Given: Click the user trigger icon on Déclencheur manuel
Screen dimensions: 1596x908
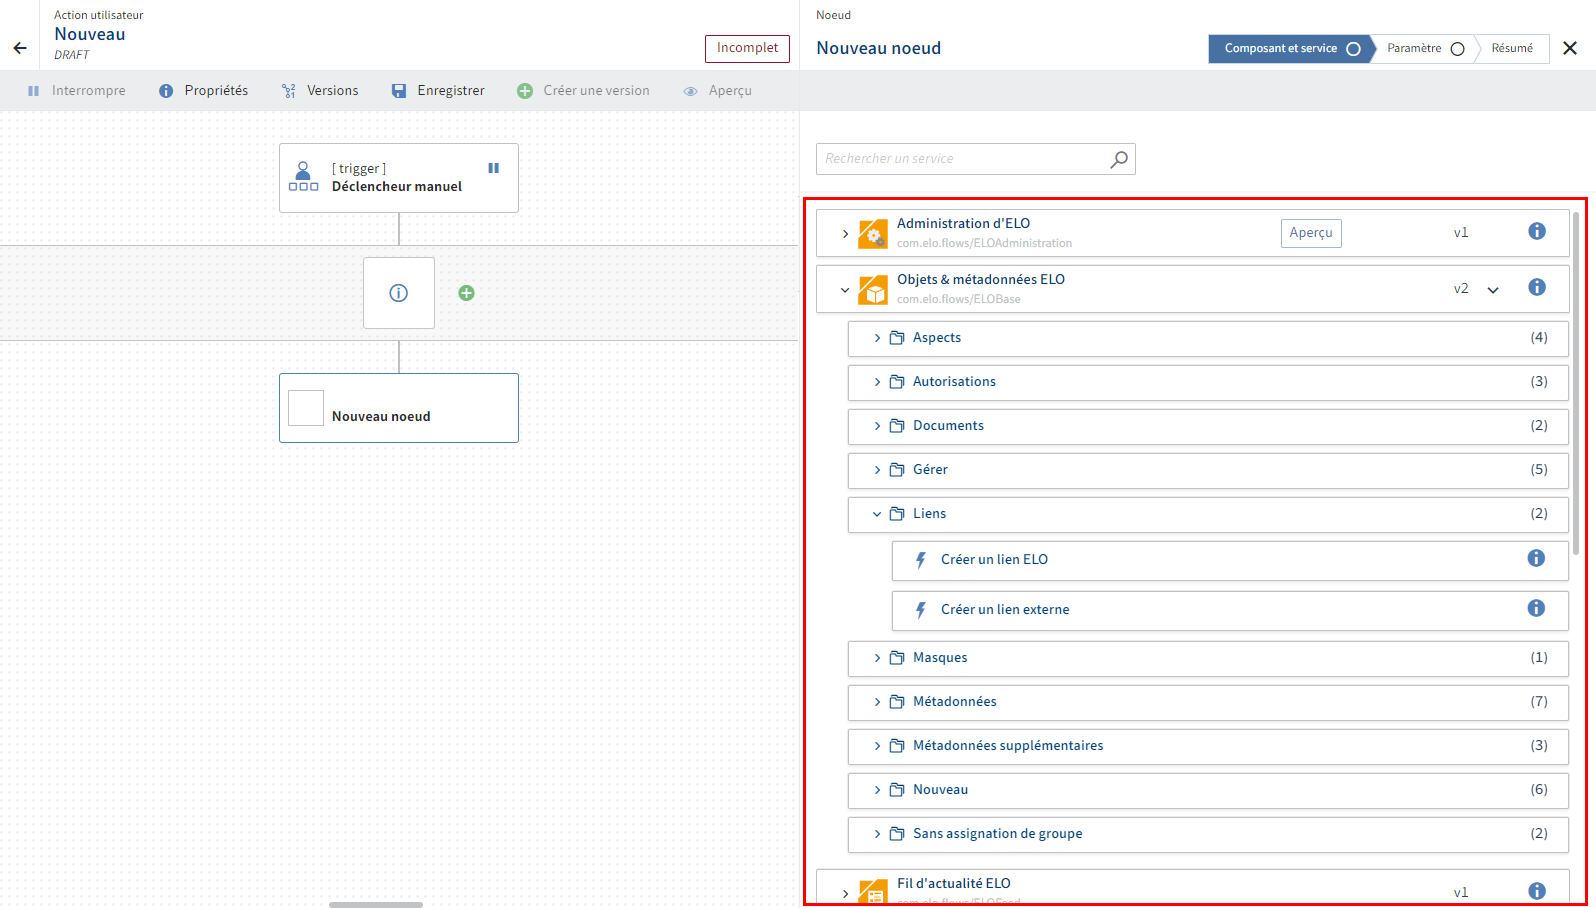Looking at the screenshot, I should coord(303,177).
